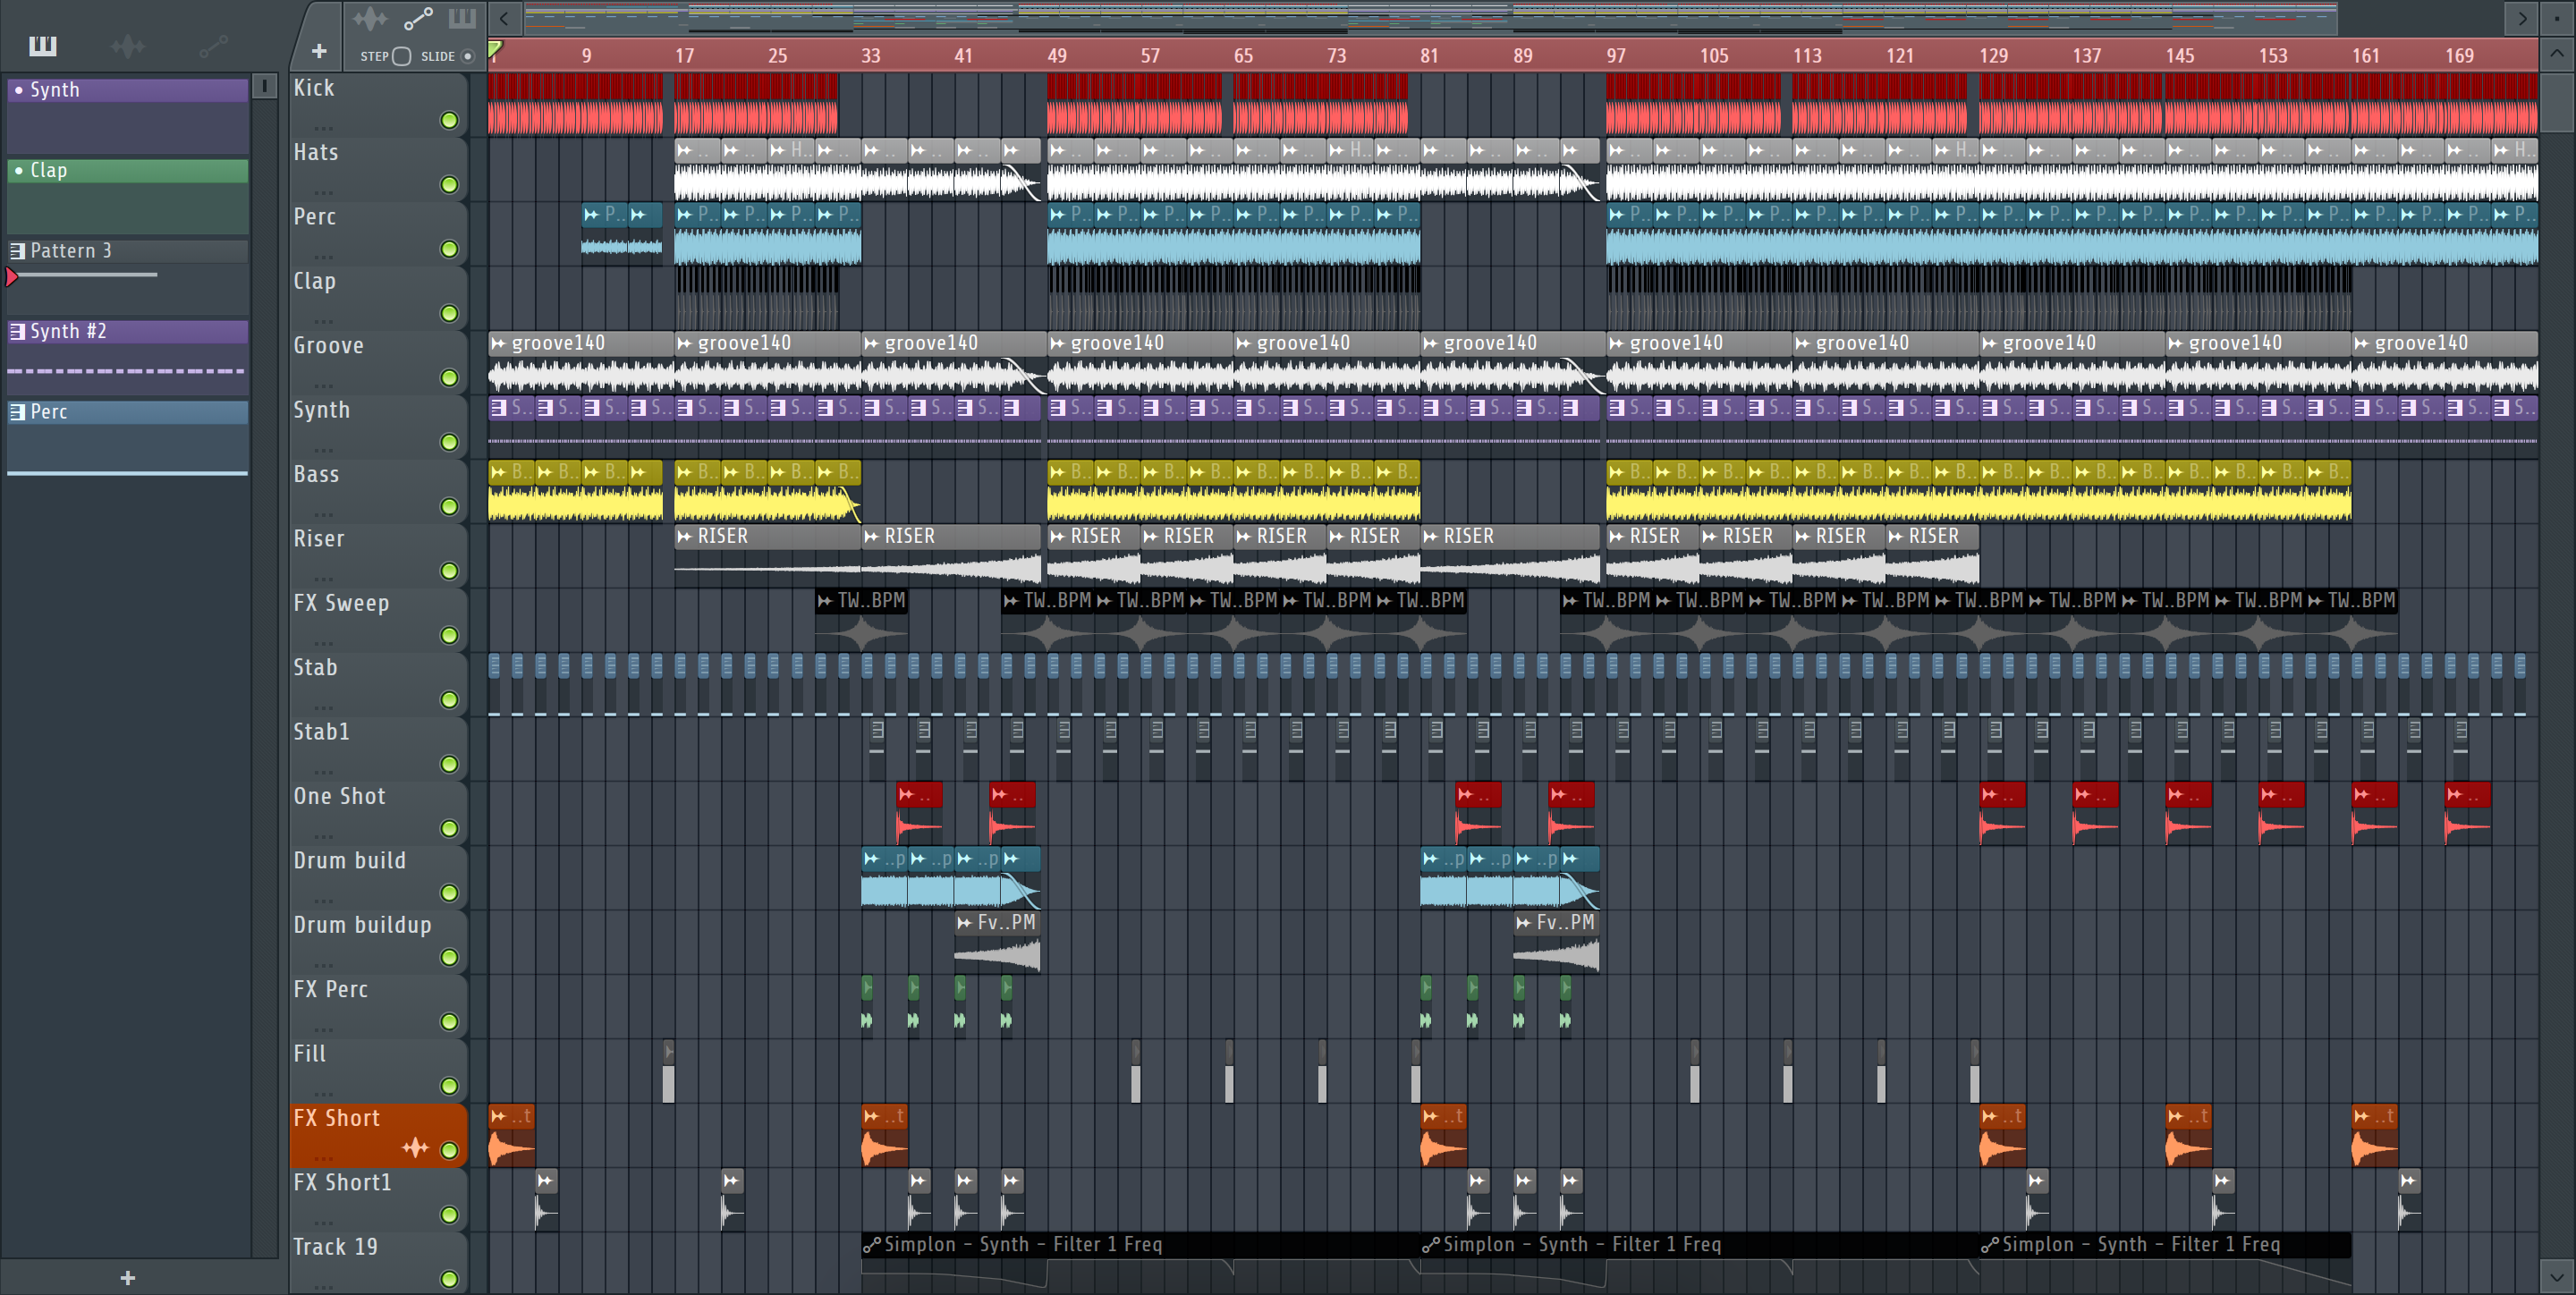Show audio clips in the picker panel
Screen dimensions: 2576x1295
[x=127, y=46]
